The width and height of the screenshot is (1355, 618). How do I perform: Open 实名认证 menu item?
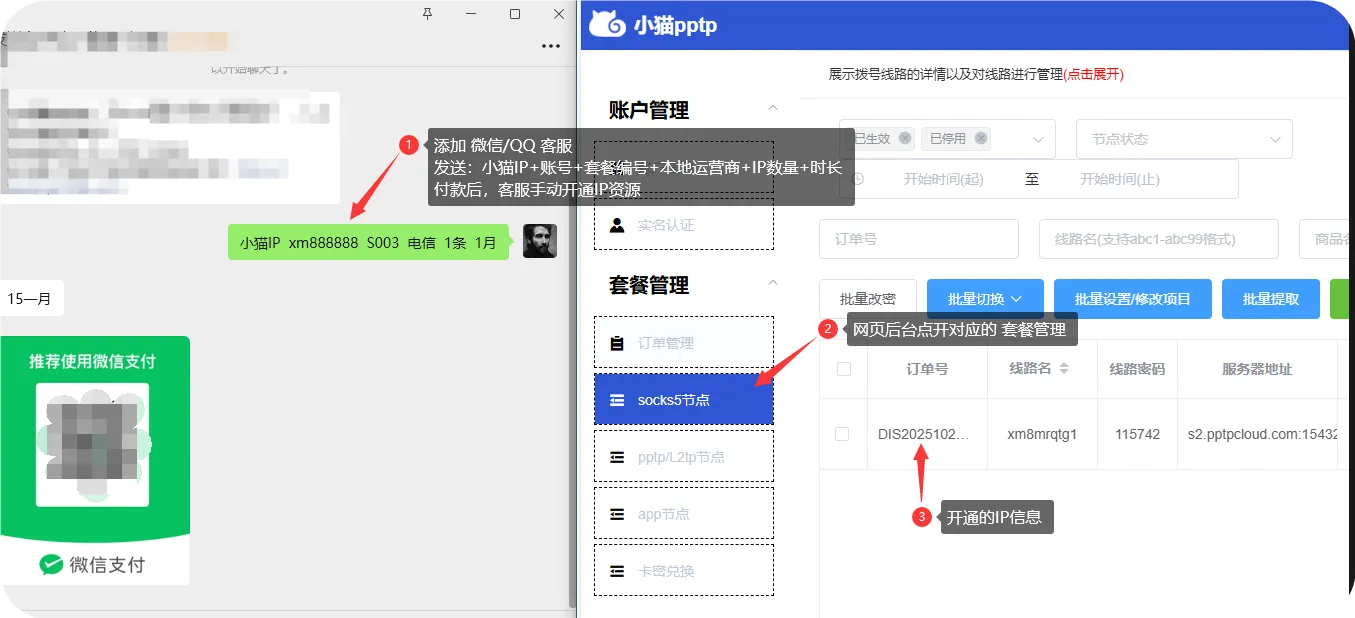[684, 225]
